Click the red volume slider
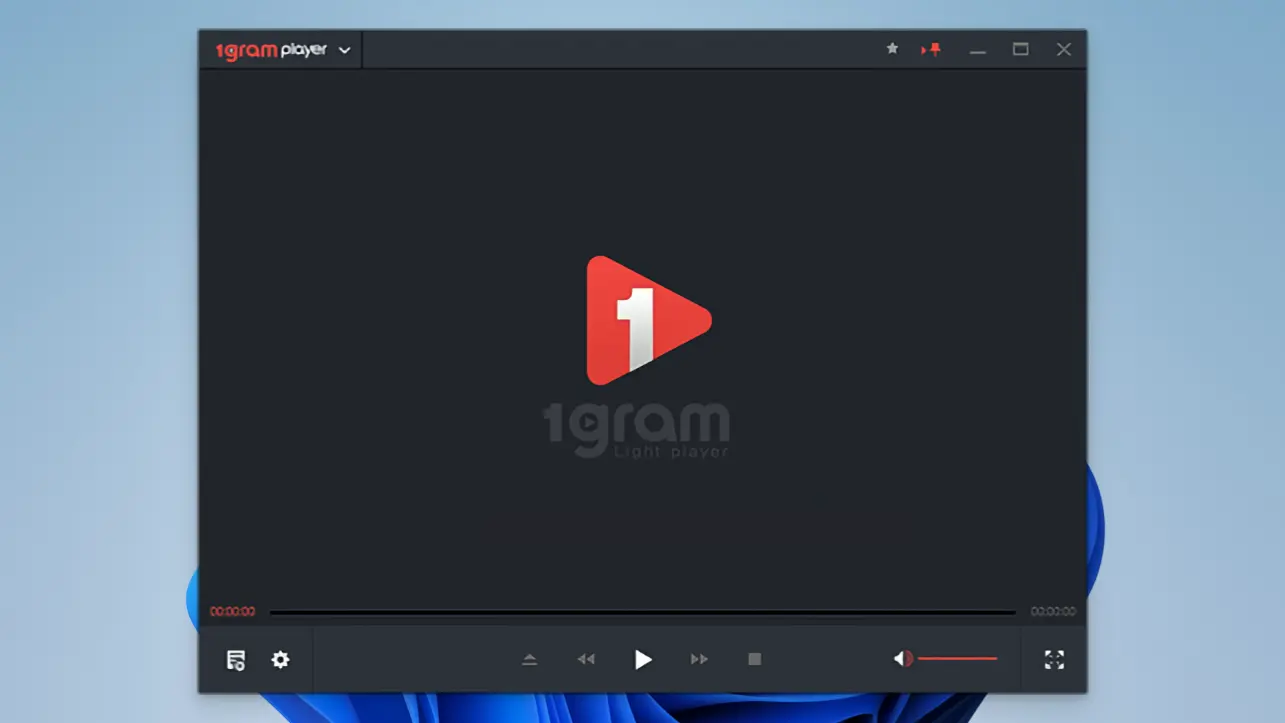 point(957,659)
